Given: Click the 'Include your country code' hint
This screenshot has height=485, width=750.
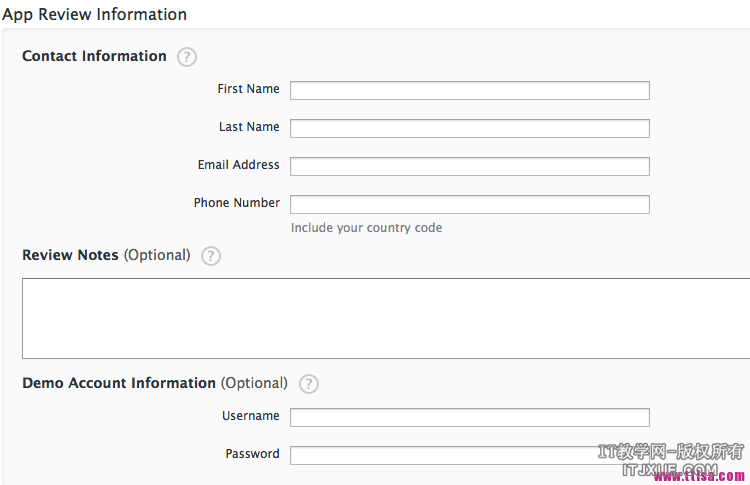Looking at the screenshot, I should 366,228.
